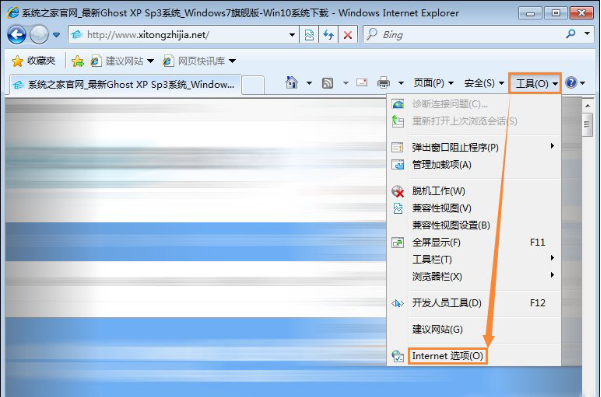Viewport: 601px width, 397px height.
Task: Click the Home page icon
Action: coord(292,82)
